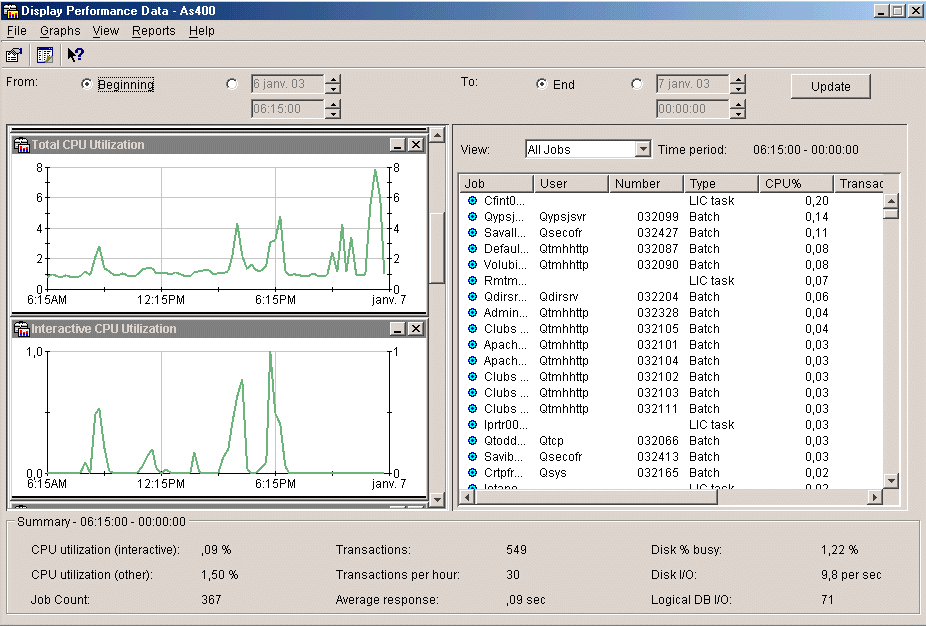
Task: Click the To time field 00:00:00
Action: [x=692, y=109]
